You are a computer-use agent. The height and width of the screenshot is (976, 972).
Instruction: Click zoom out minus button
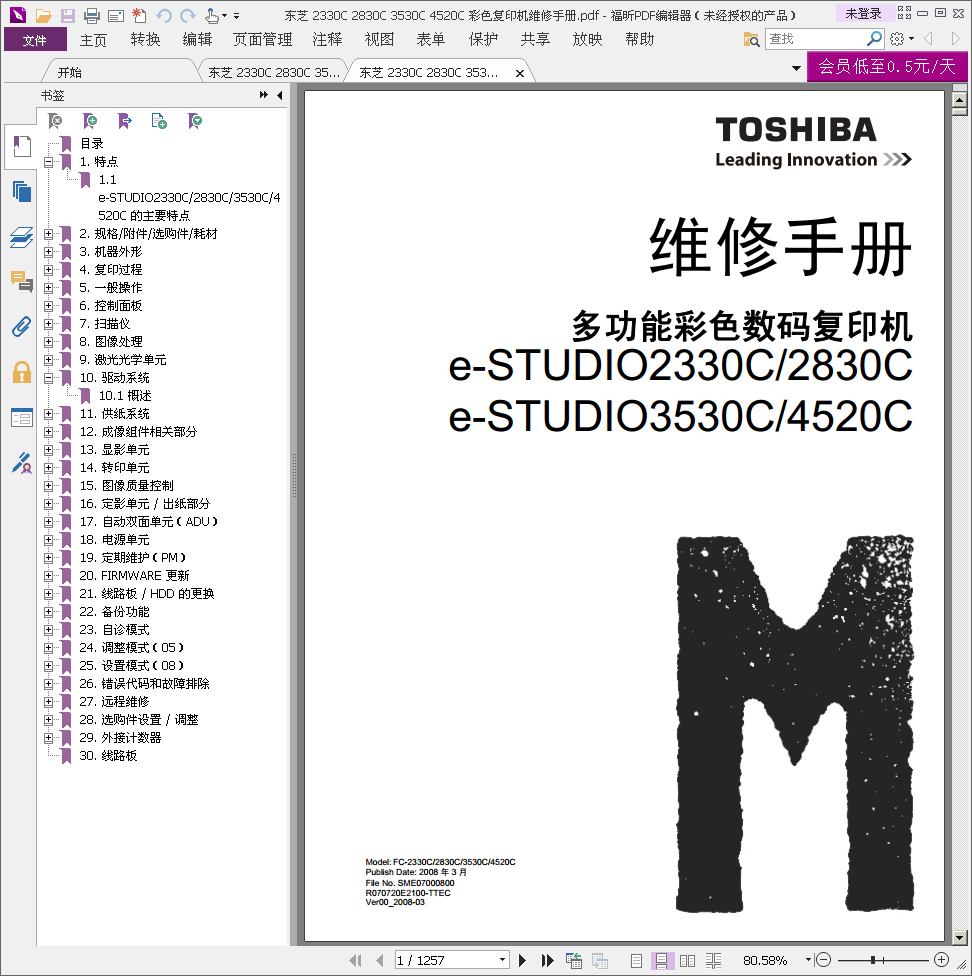click(823, 960)
